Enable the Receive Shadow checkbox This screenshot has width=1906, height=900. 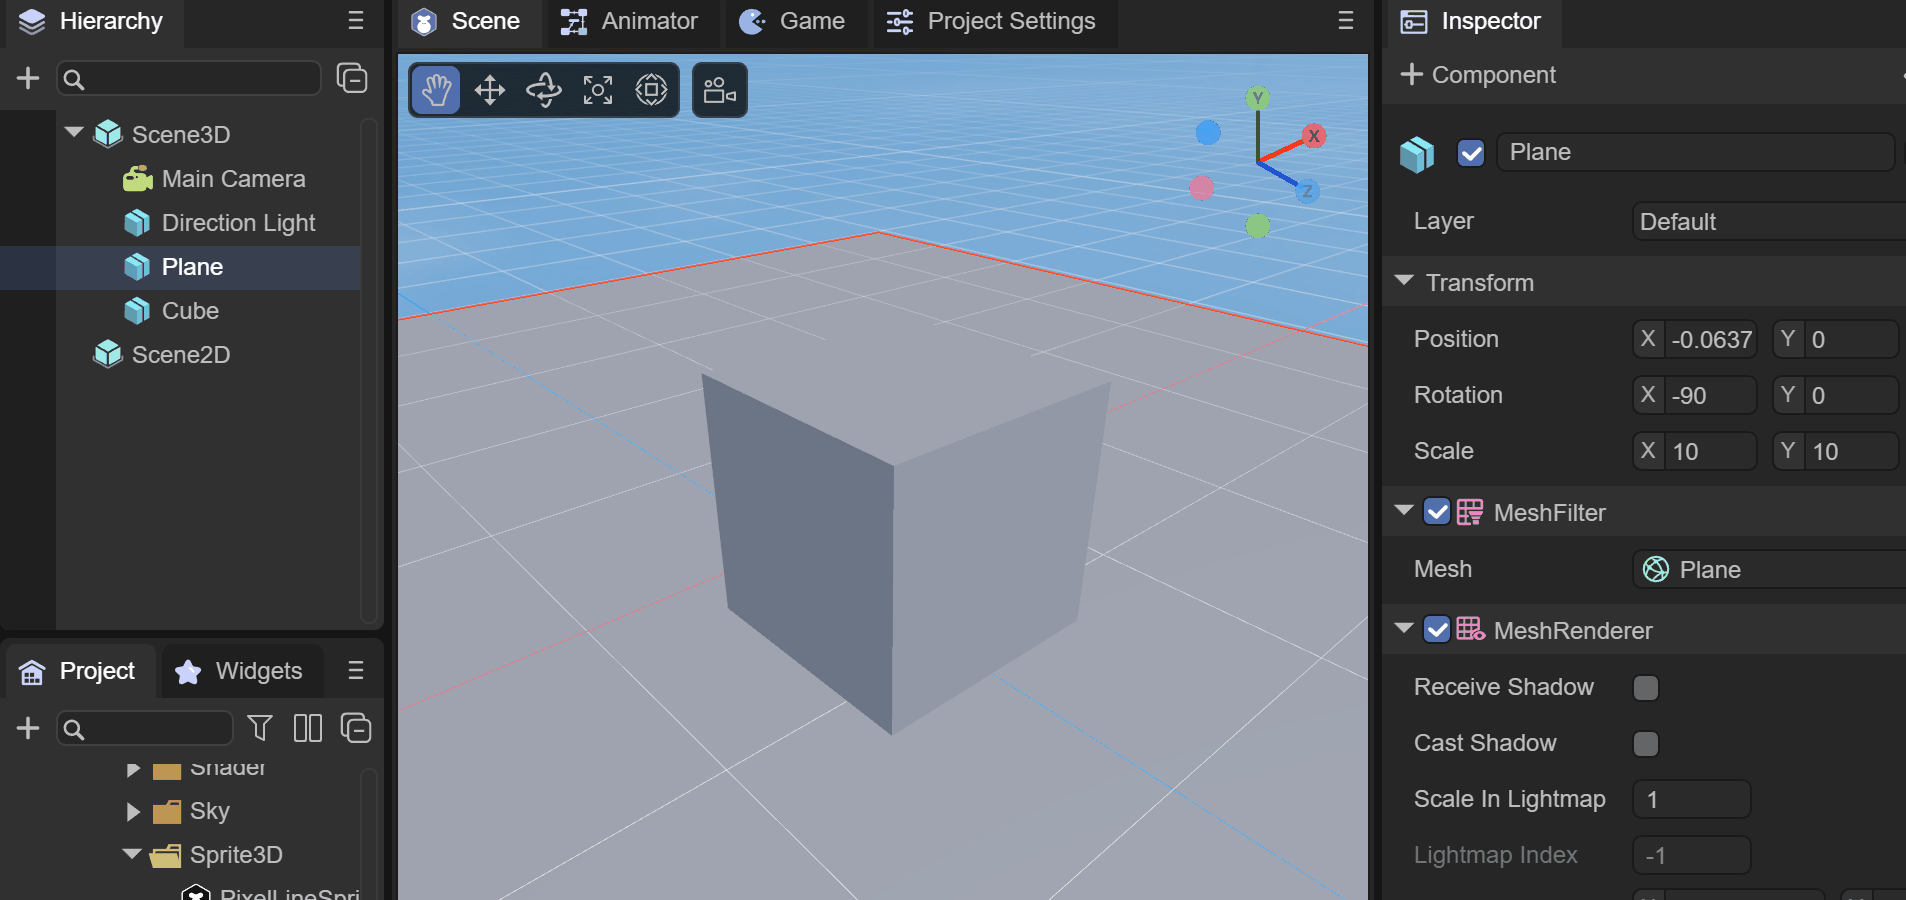pos(1645,688)
